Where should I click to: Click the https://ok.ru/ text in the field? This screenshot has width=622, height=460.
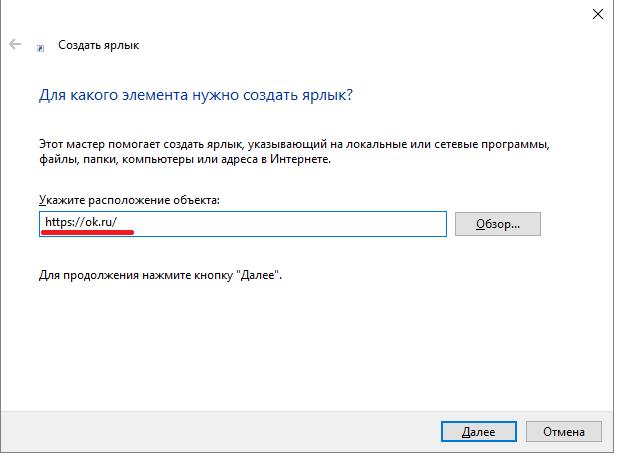pyautogui.click(x=88, y=222)
